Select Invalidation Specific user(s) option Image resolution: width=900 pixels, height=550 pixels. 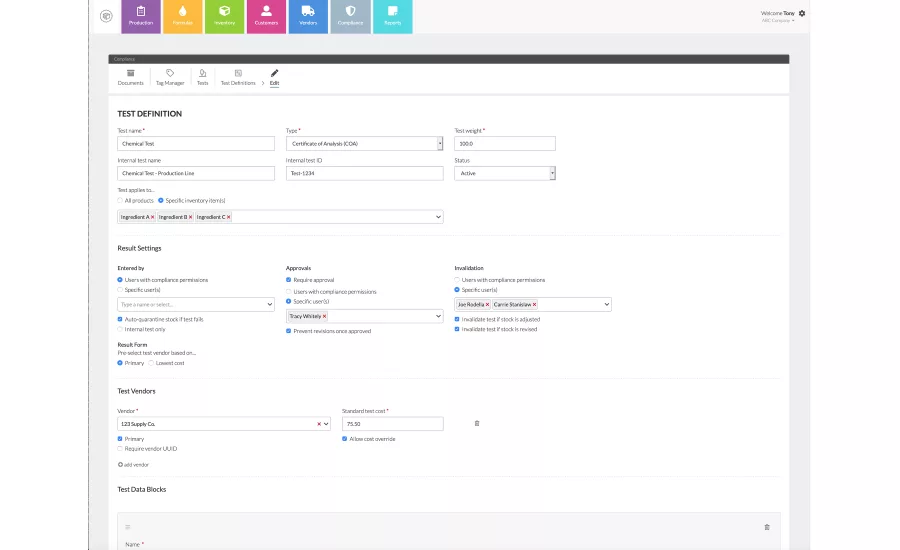(457, 290)
